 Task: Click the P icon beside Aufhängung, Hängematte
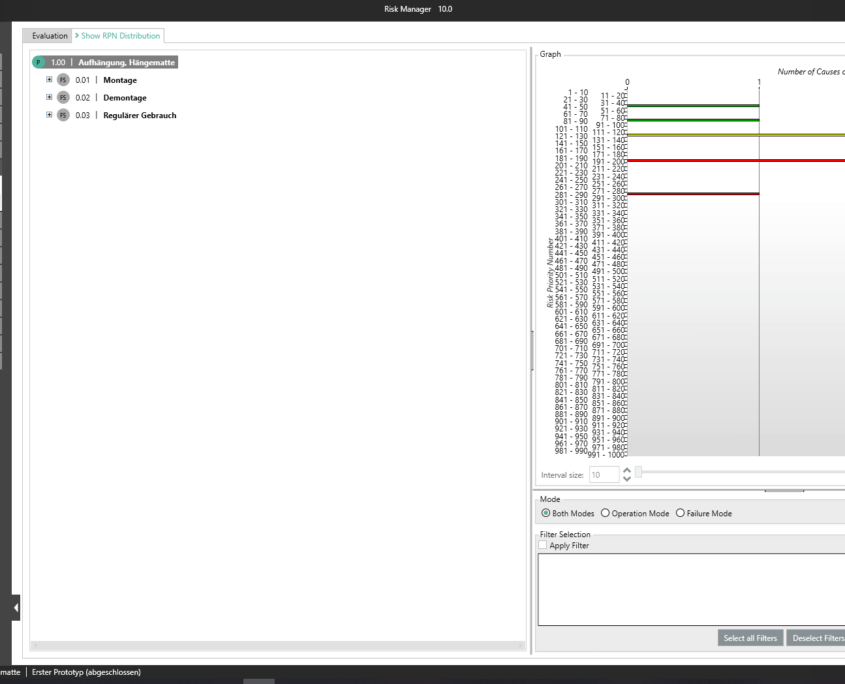[39, 62]
